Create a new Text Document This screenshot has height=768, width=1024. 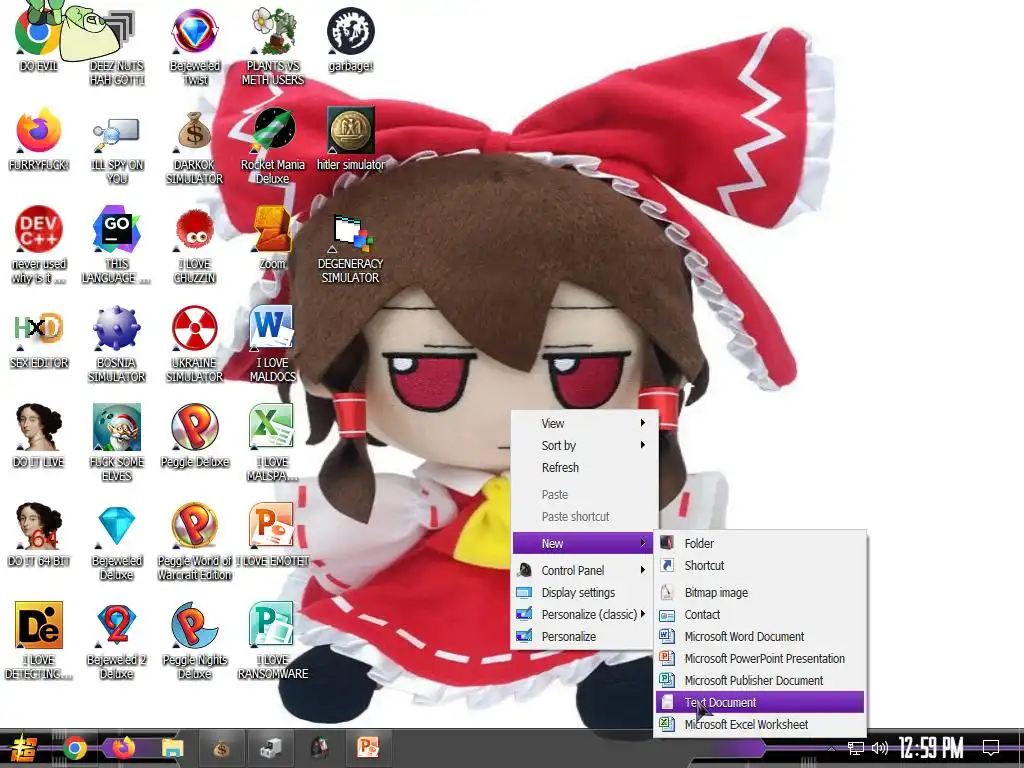760,703
